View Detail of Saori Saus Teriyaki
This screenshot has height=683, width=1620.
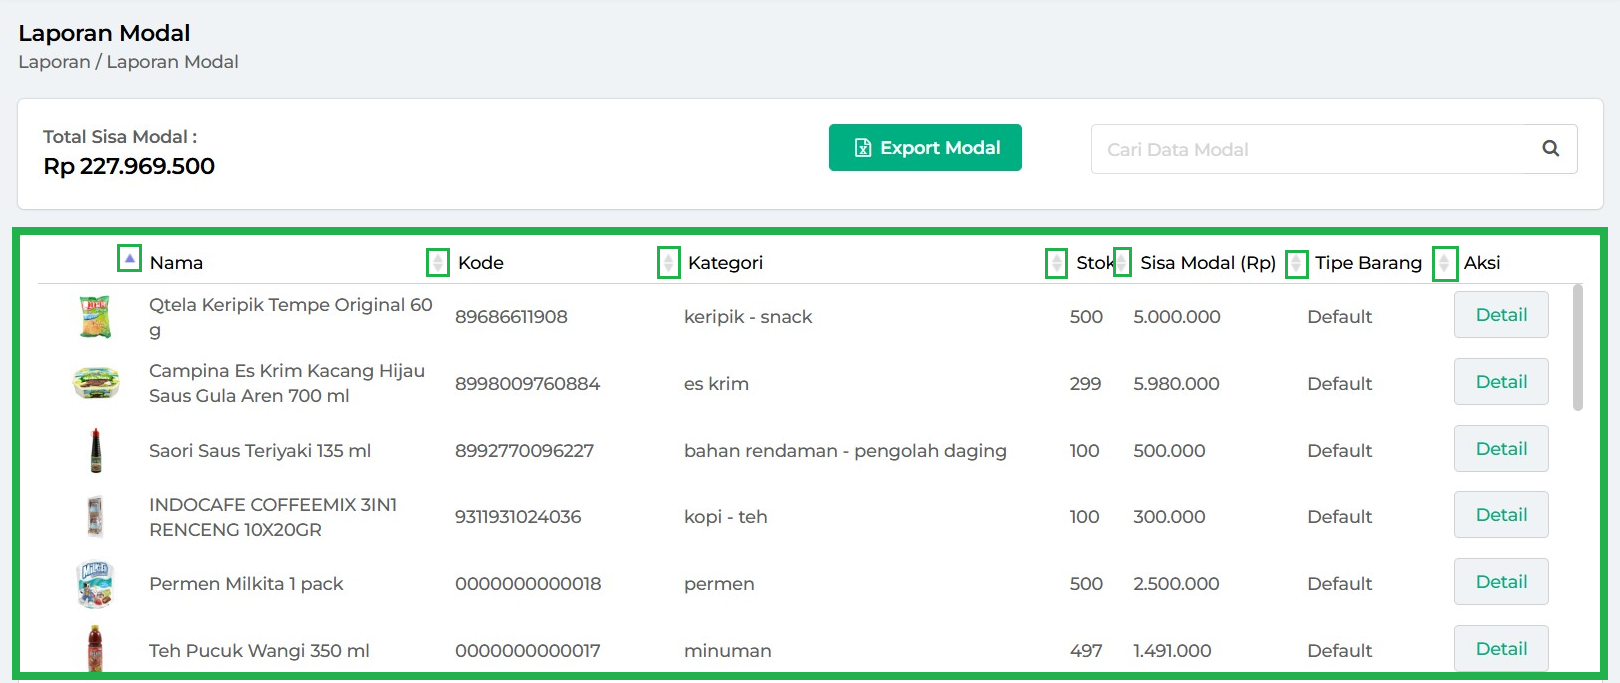point(1500,449)
